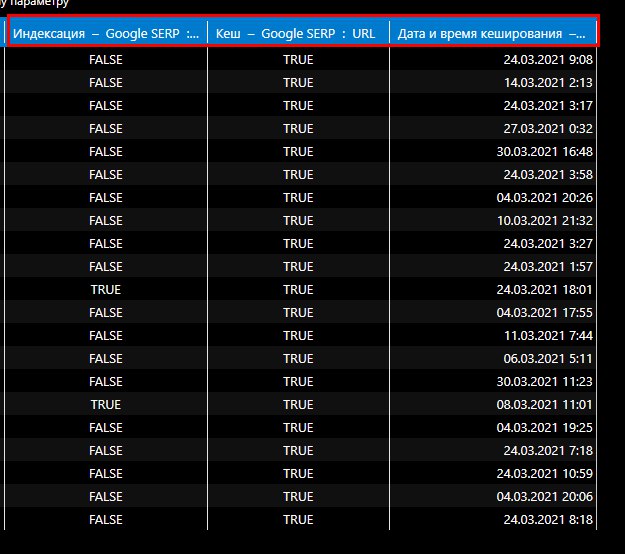Sort by the Индексация – Google SERP column header
This screenshot has width=625, height=554.
click(x=106, y=33)
